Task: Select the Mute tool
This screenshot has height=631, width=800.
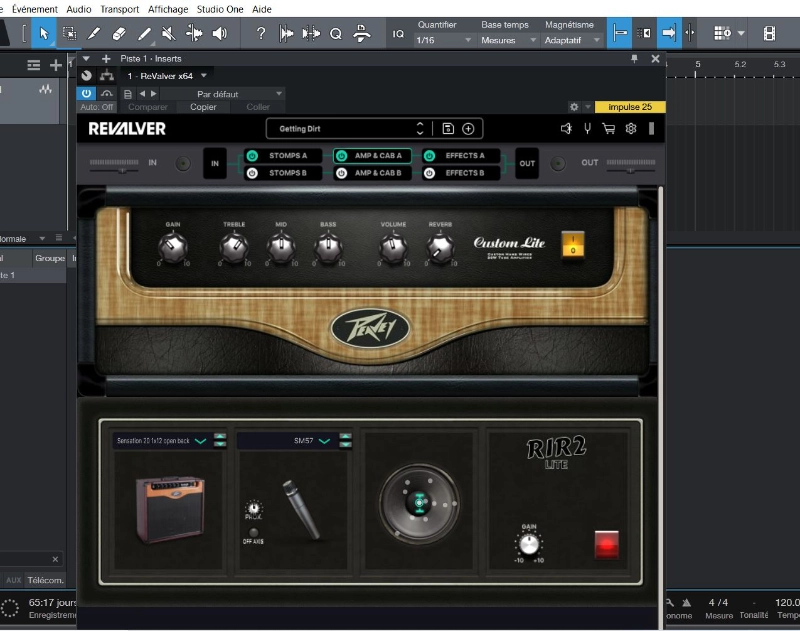Action: [x=168, y=33]
